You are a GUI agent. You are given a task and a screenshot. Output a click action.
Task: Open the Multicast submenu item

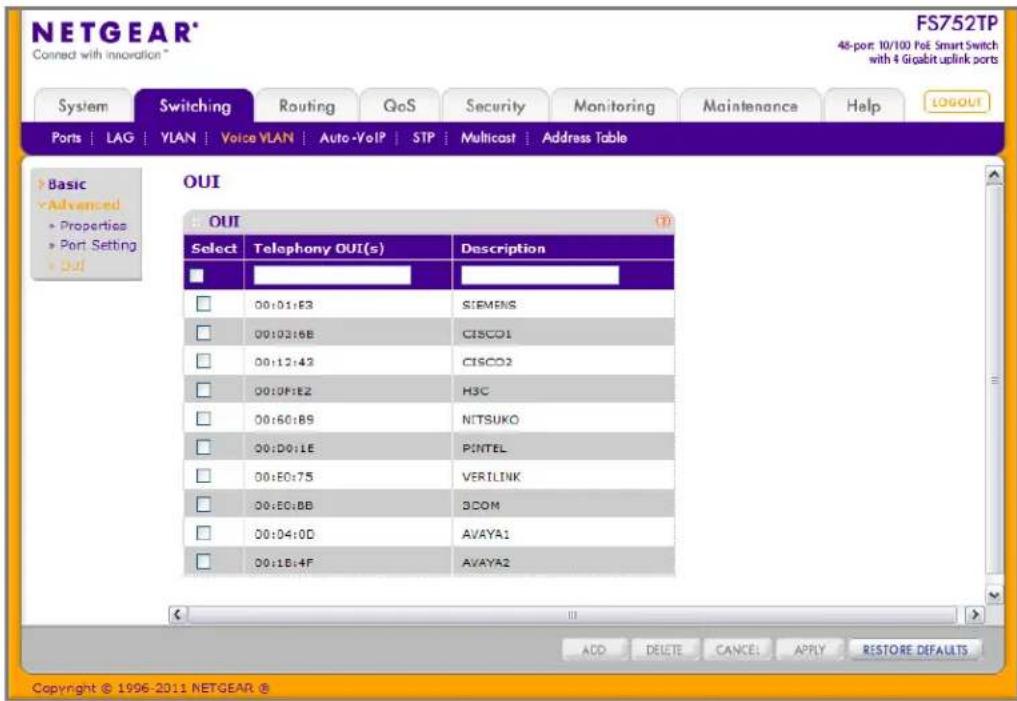(488, 137)
